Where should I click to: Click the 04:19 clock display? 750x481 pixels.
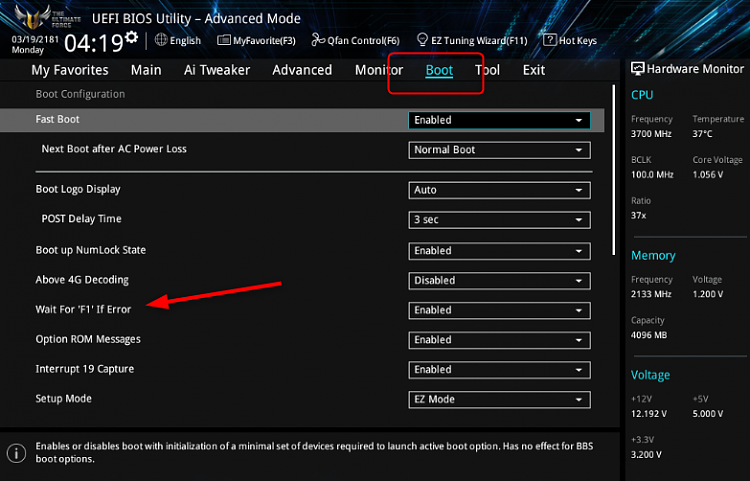coord(94,44)
